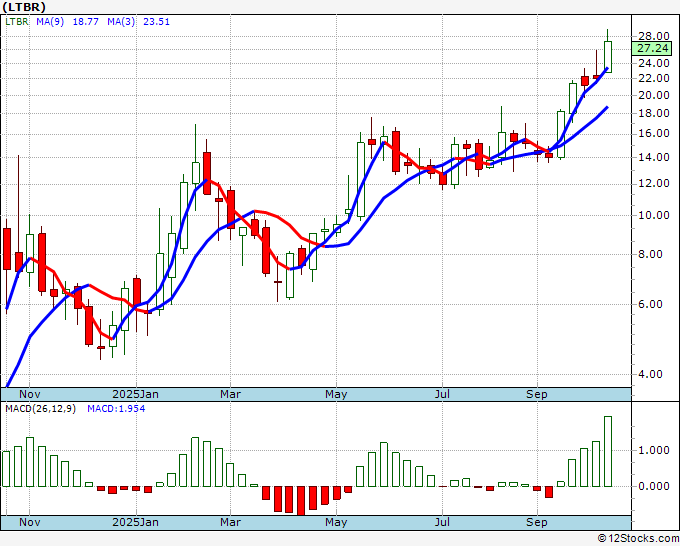Select the MA(9) legend label
The image size is (680, 546).
[x=50, y=21]
